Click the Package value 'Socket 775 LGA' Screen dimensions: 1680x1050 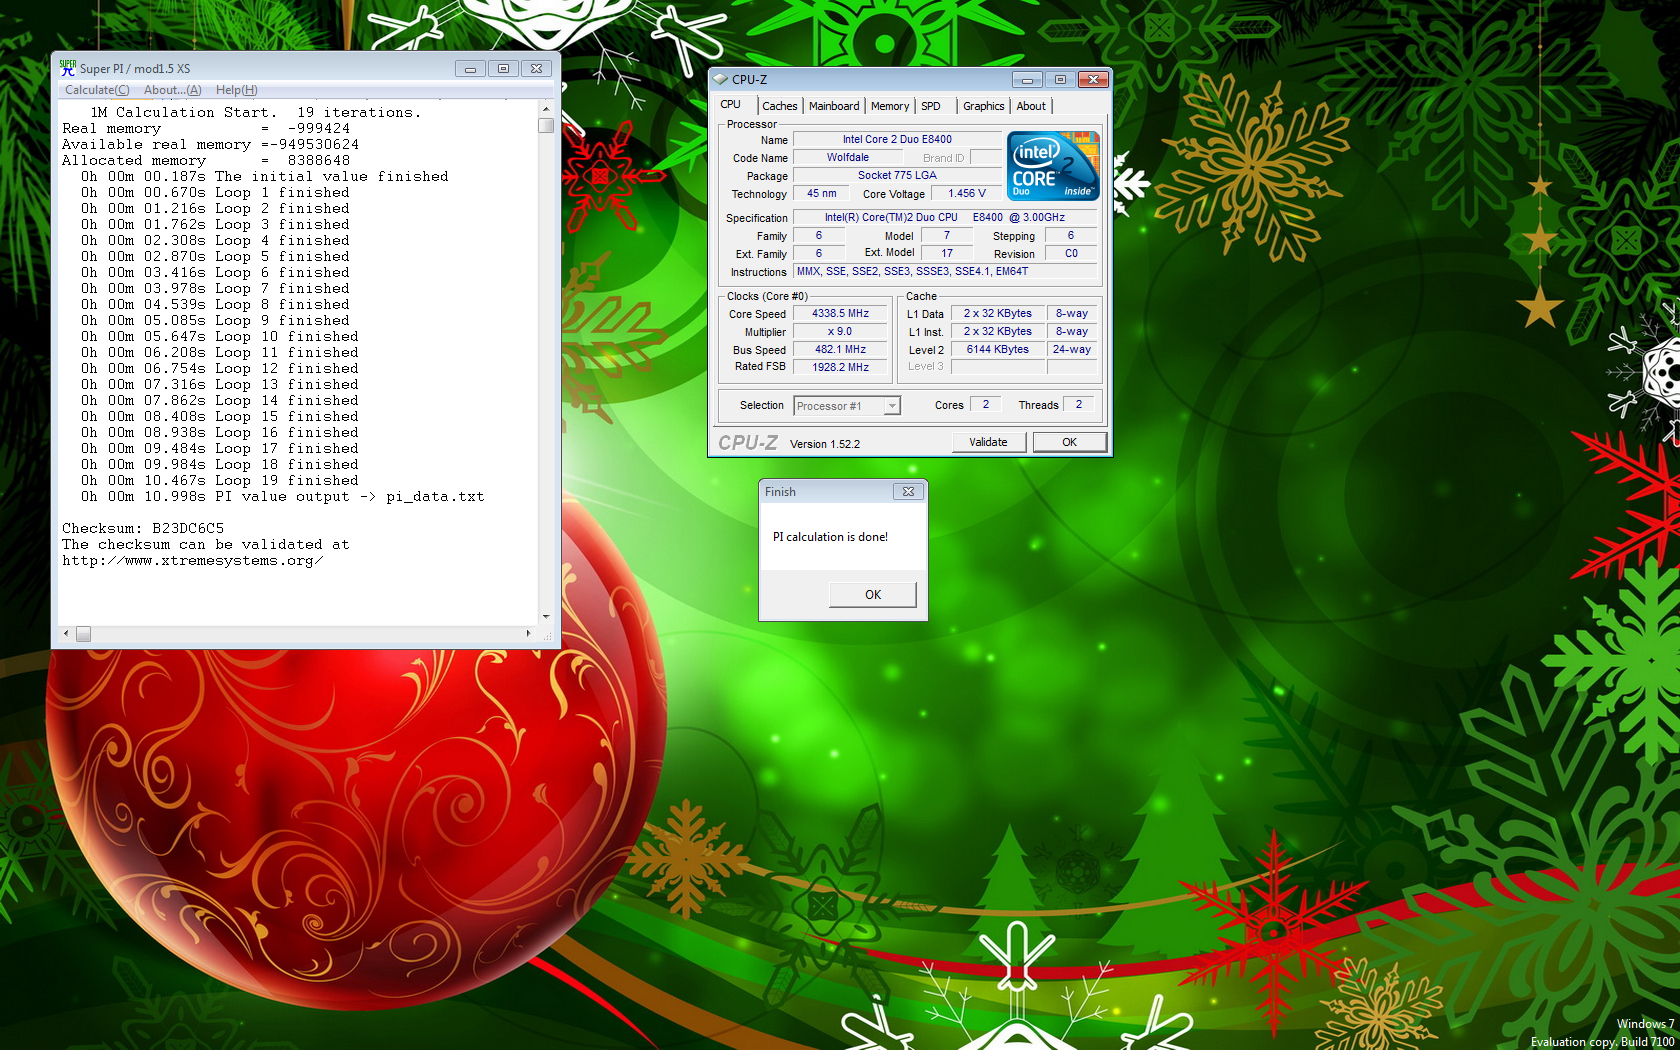(897, 175)
